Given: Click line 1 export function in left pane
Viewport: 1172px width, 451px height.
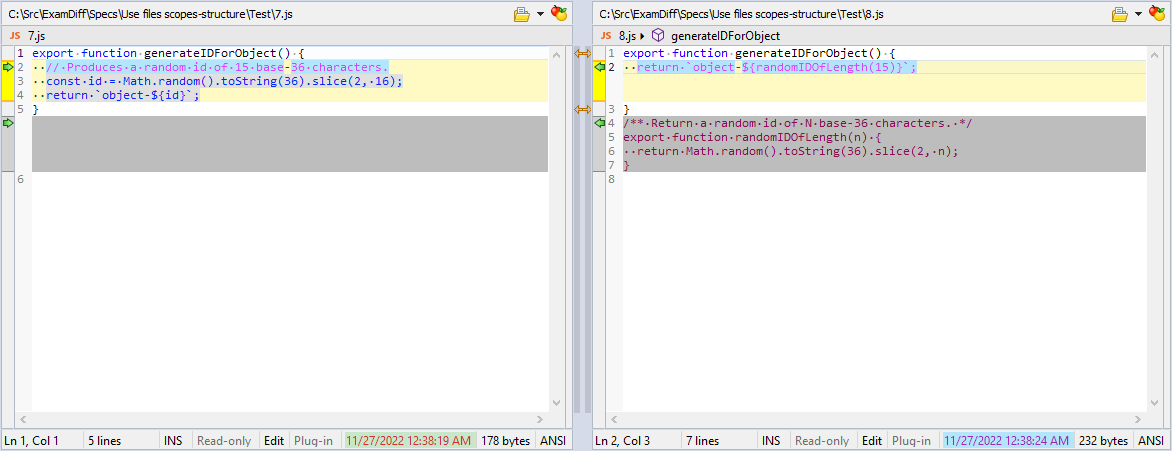Looking at the screenshot, I should 169,53.
